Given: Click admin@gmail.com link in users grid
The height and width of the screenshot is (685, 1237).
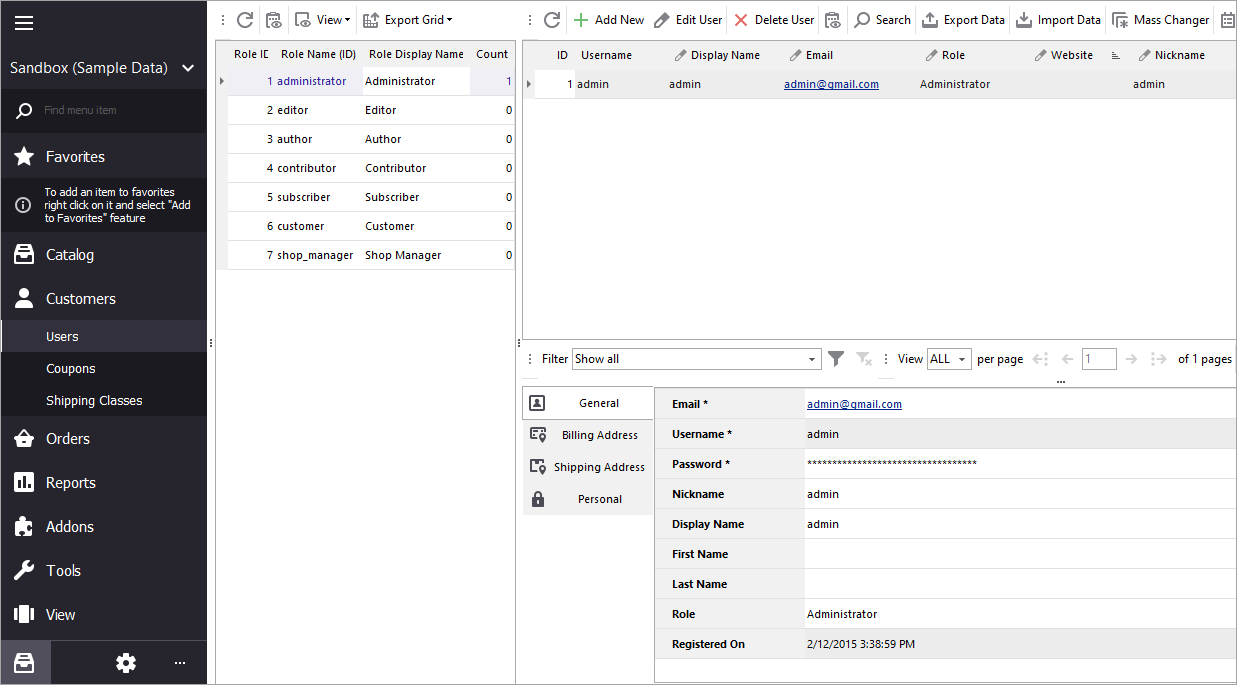Looking at the screenshot, I should (831, 85).
